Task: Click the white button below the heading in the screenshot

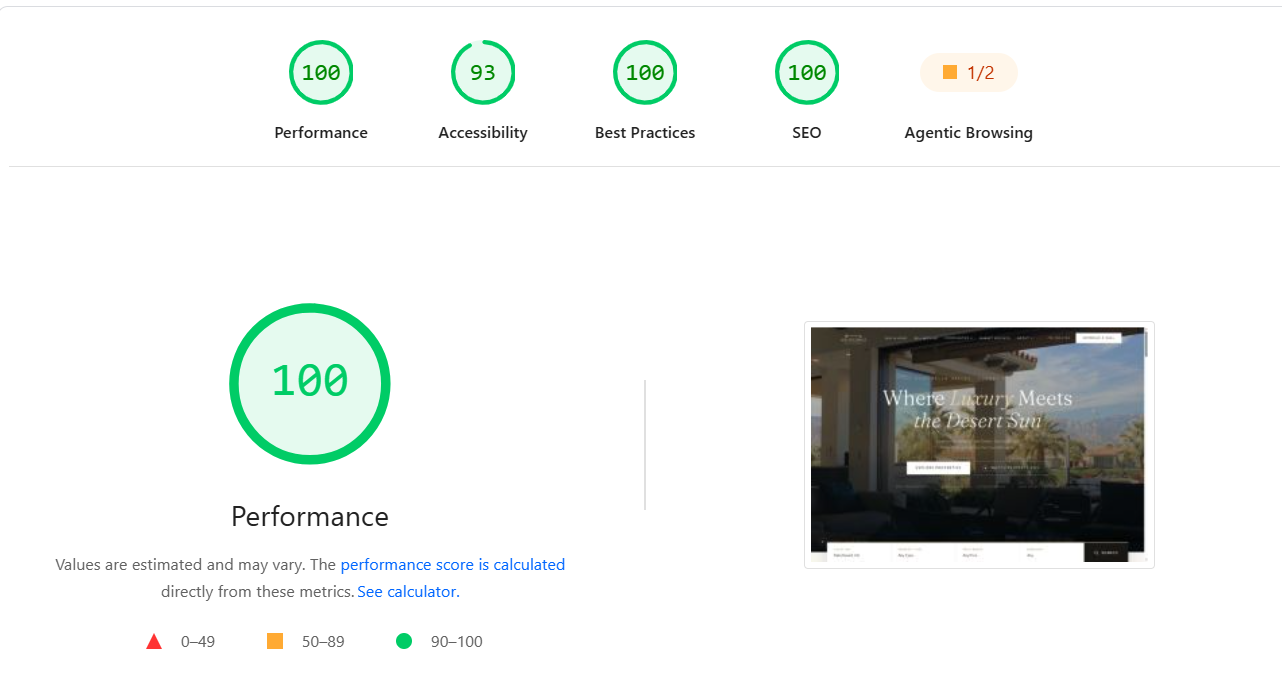Action: [x=938, y=467]
